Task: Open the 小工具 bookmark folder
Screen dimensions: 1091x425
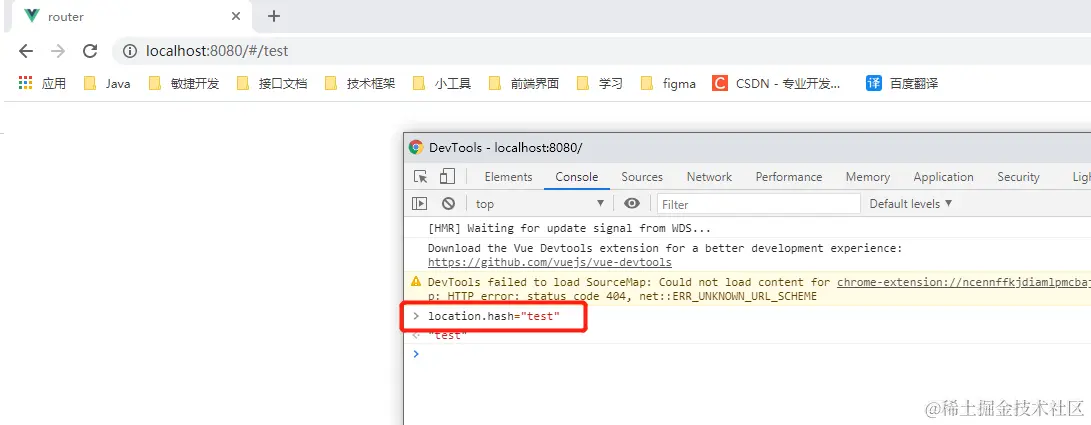Action: click(442, 83)
